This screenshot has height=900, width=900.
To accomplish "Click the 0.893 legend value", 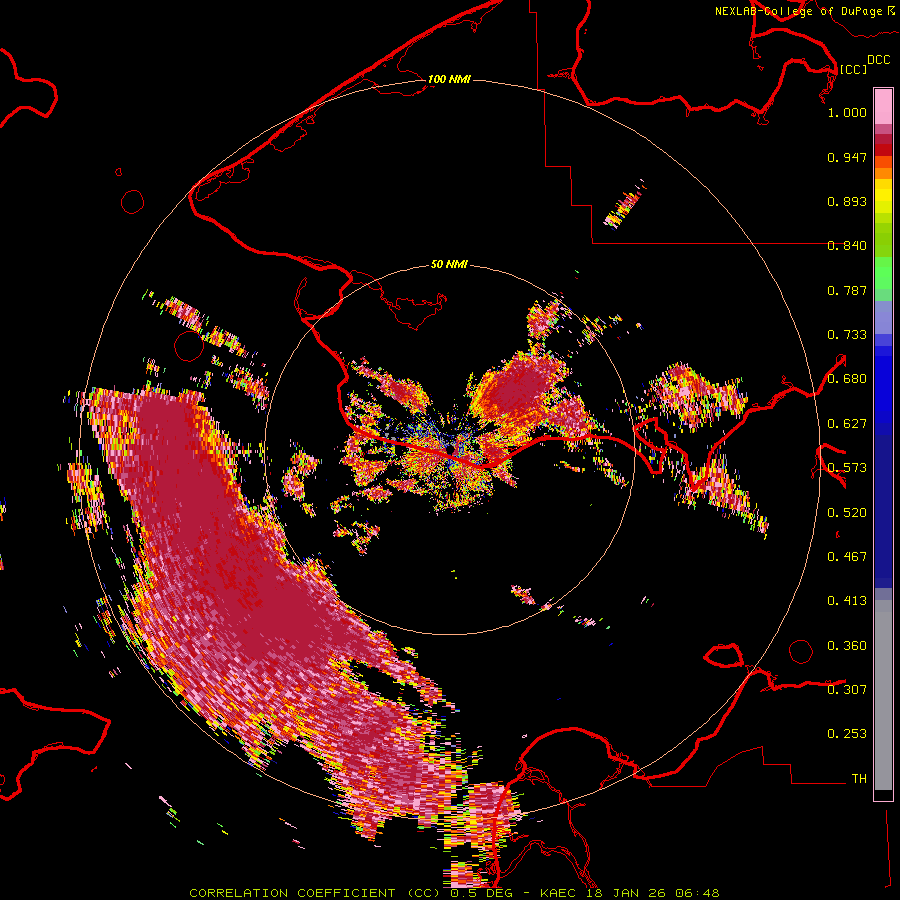I will click(x=847, y=201).
